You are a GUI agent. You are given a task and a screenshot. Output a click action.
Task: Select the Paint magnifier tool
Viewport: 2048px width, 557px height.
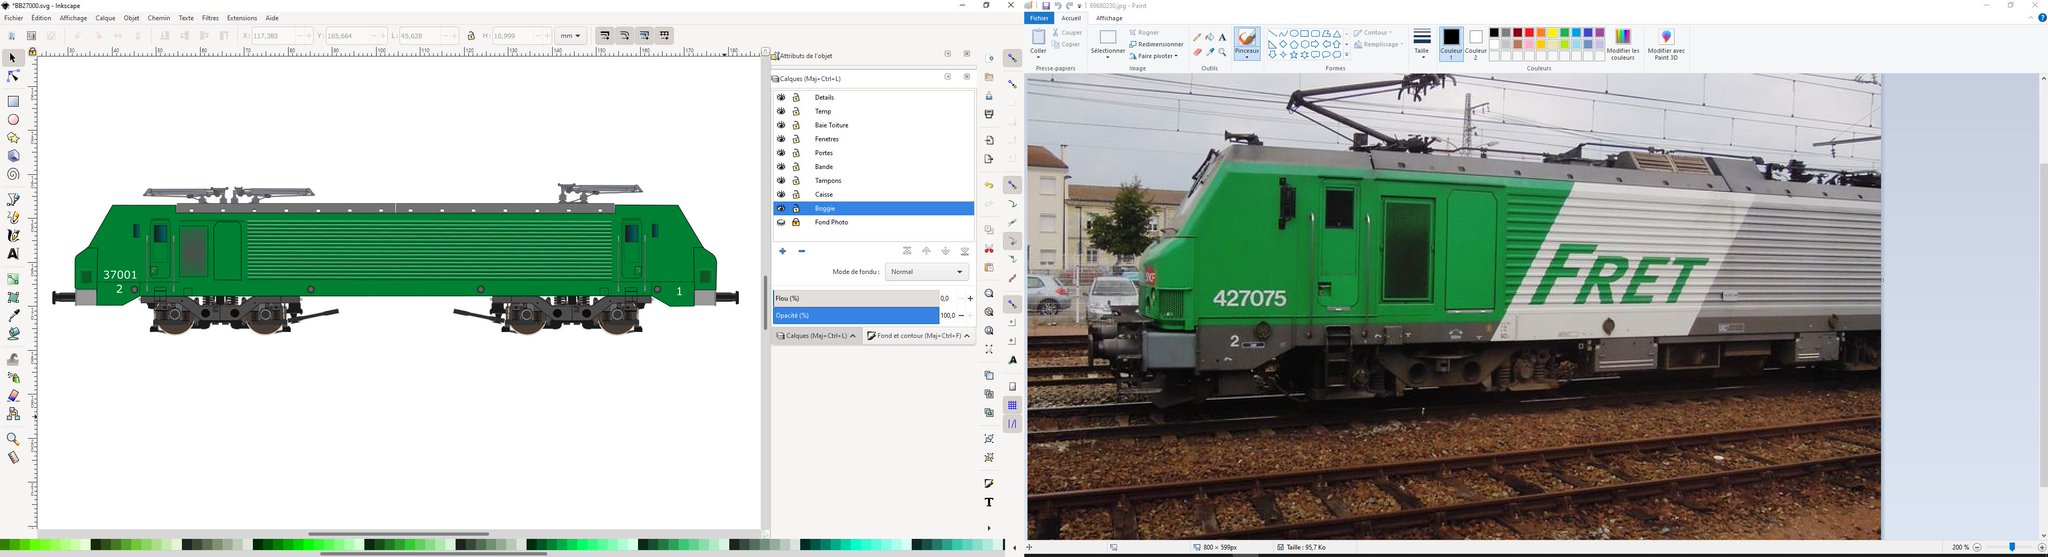[x=1222, y=52]
